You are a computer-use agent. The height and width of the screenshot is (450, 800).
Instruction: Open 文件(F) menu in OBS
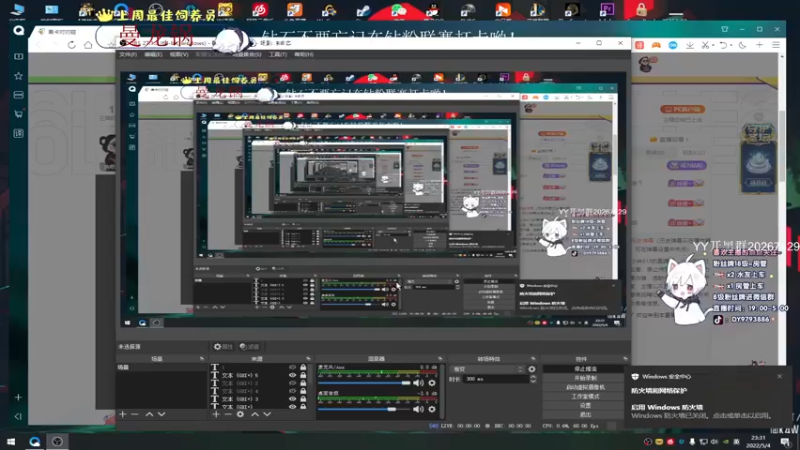click(128, 54)
